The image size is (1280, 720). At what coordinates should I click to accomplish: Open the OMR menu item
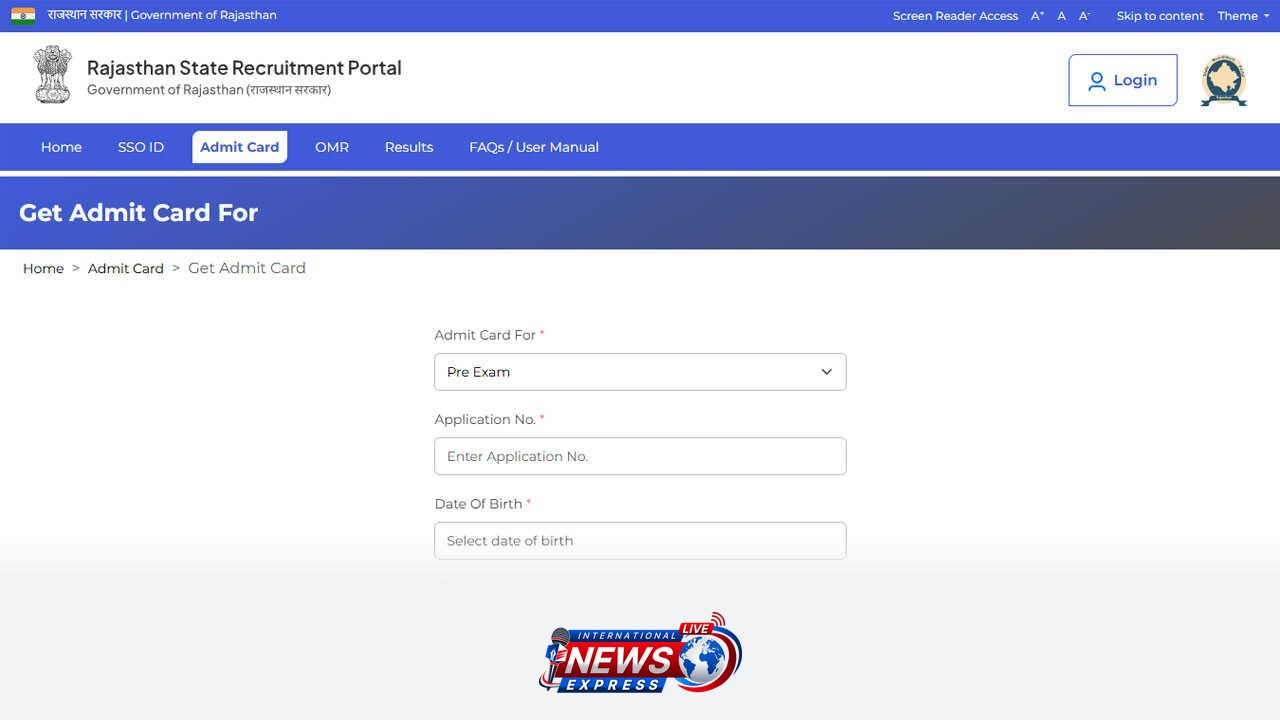point(332,147)
